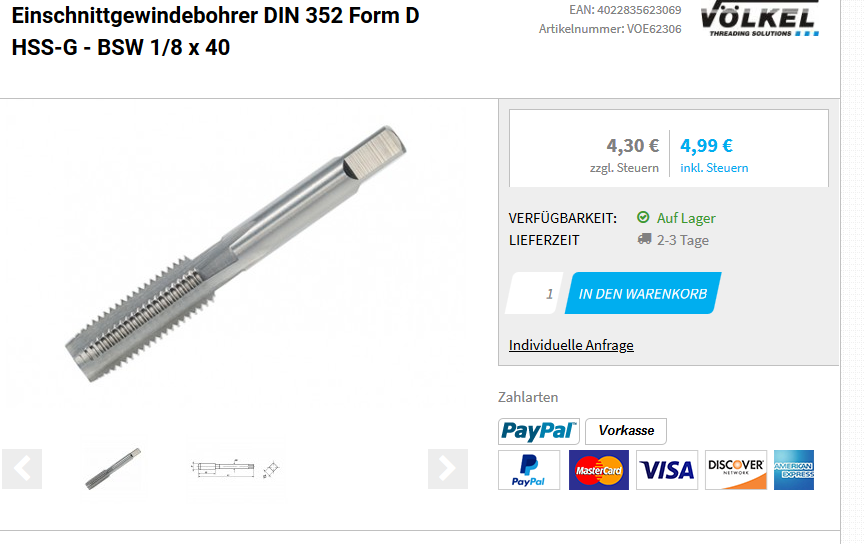Choose the MasterCard payment icon
864x544 pixels.
598,470
